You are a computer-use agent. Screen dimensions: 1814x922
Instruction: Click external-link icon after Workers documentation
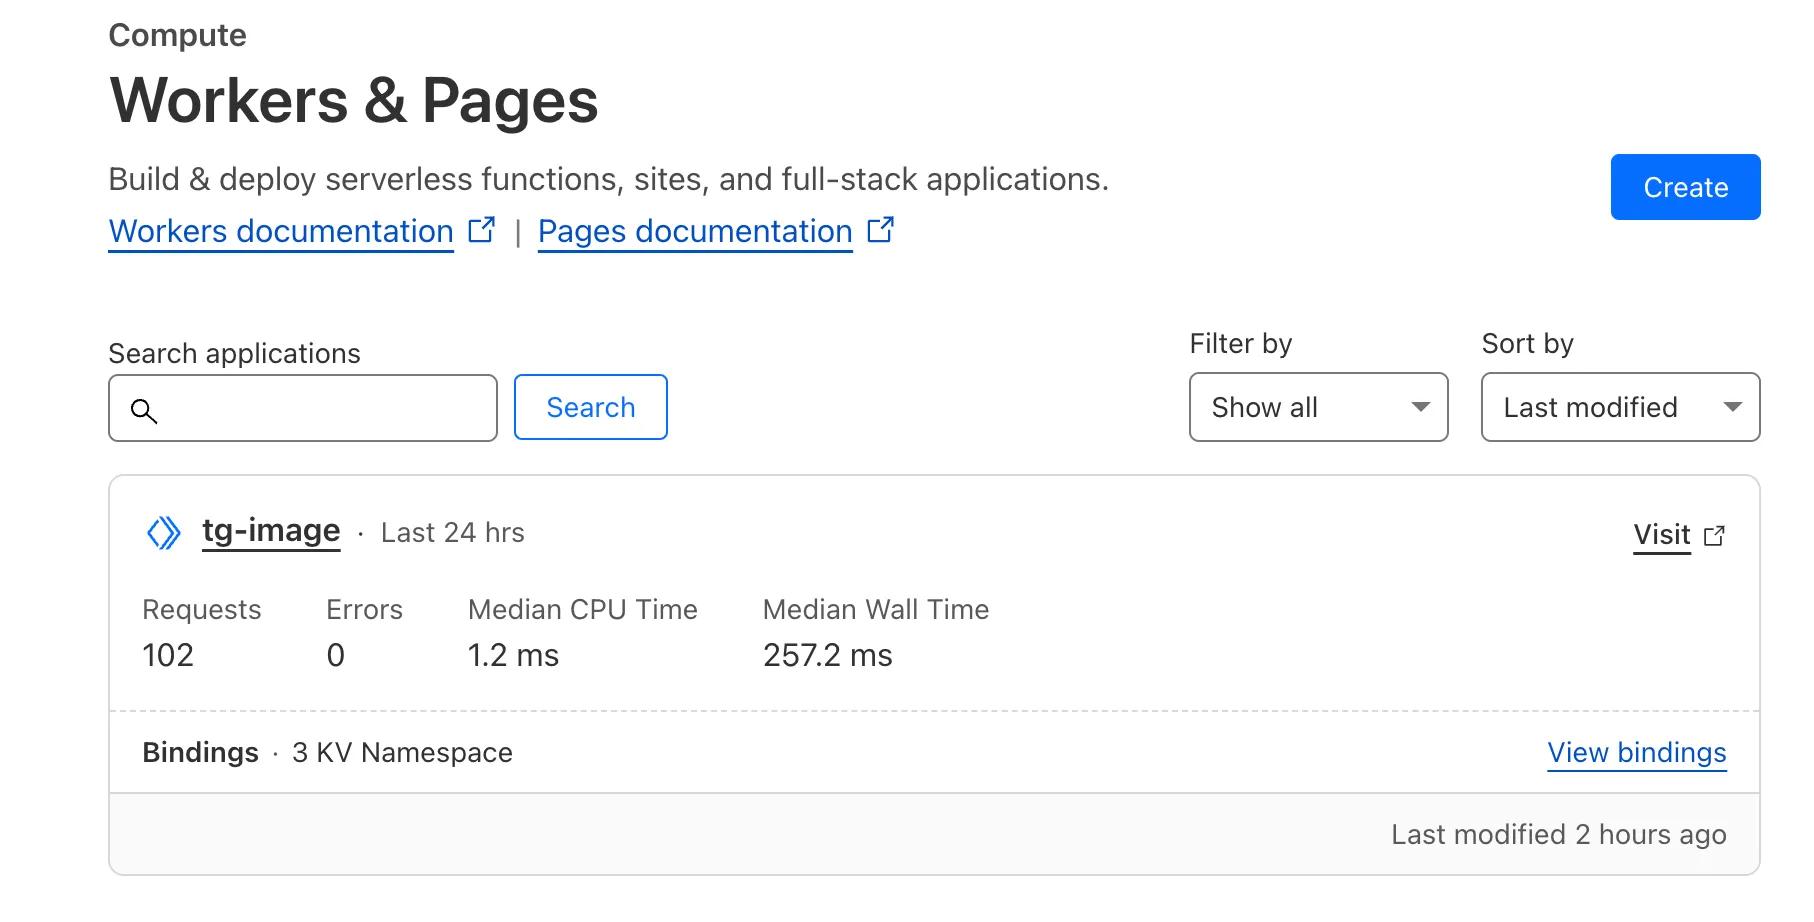[482, 230]
